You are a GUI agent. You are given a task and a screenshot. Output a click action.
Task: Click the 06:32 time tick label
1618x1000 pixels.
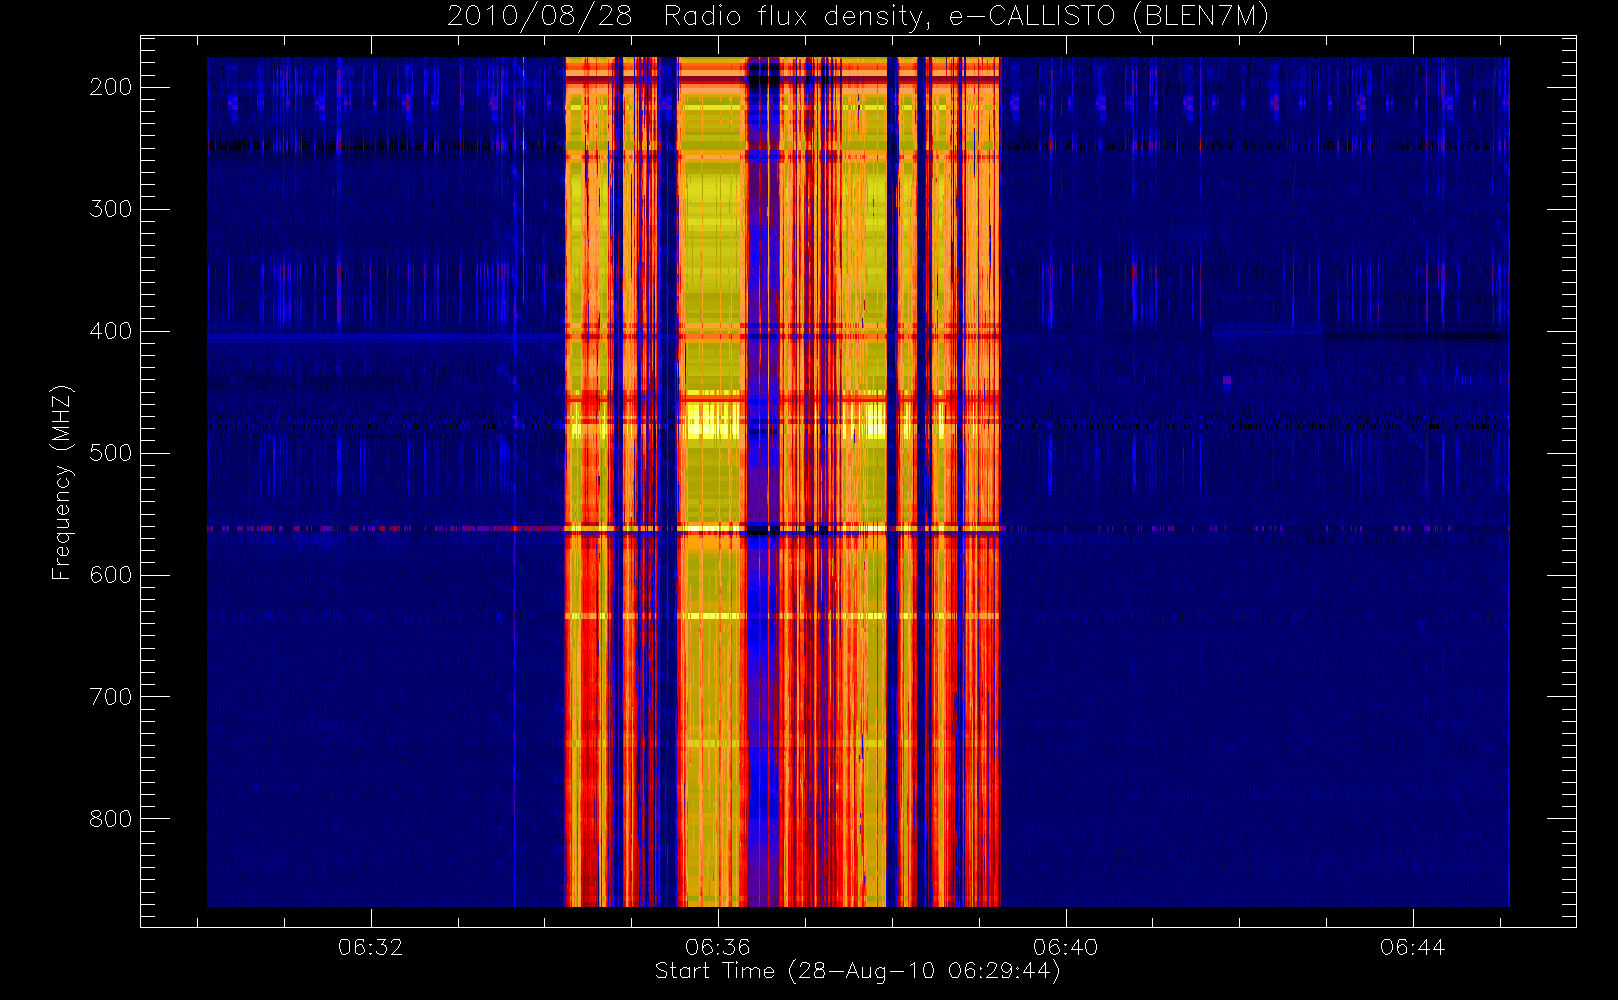(370, 947)
